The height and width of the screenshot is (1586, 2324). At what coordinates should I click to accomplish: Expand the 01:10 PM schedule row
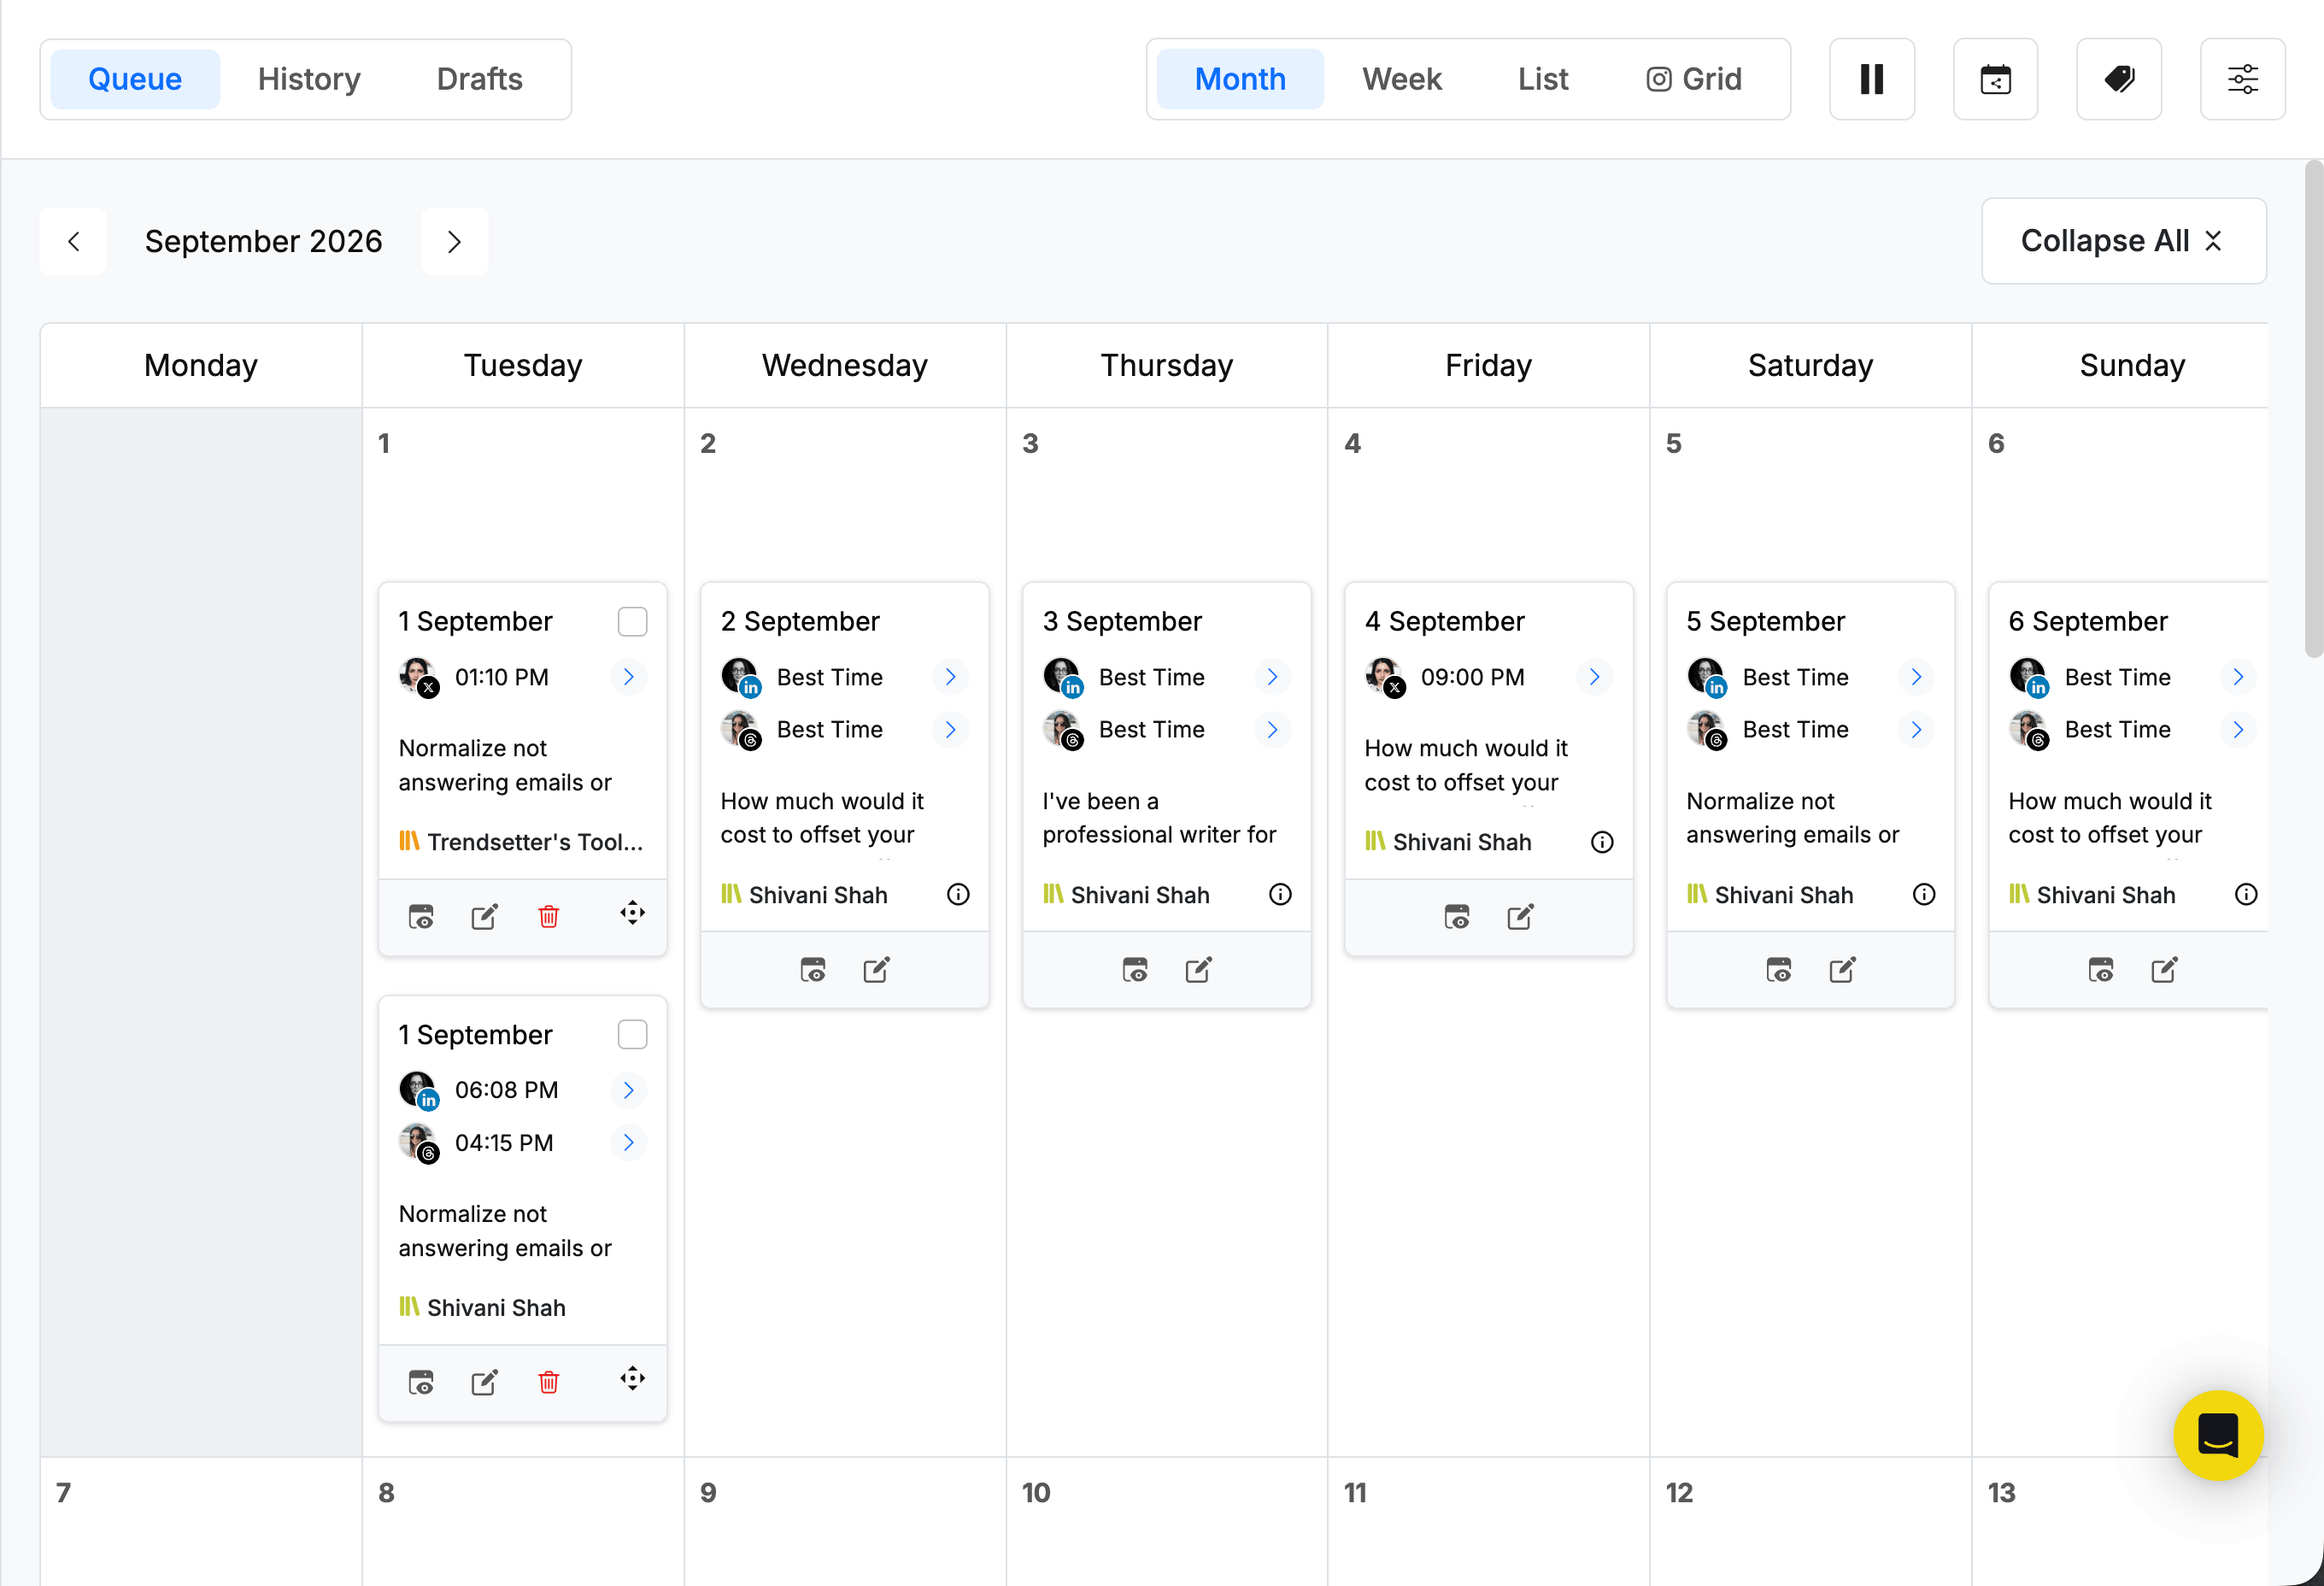(628, 677)
